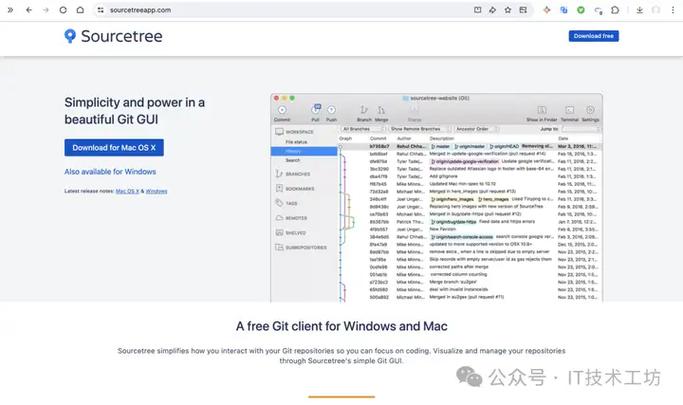Open the browser three-dot menu
The width and height of the screenshot is (683, 405).
tap(673, 10)
